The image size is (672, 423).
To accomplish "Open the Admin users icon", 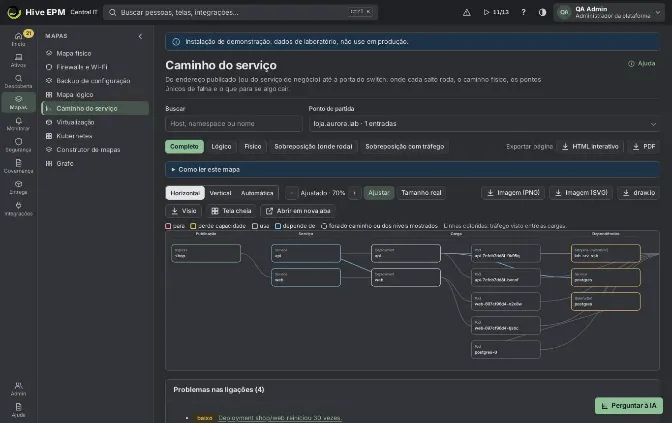I will click(18, 385).
